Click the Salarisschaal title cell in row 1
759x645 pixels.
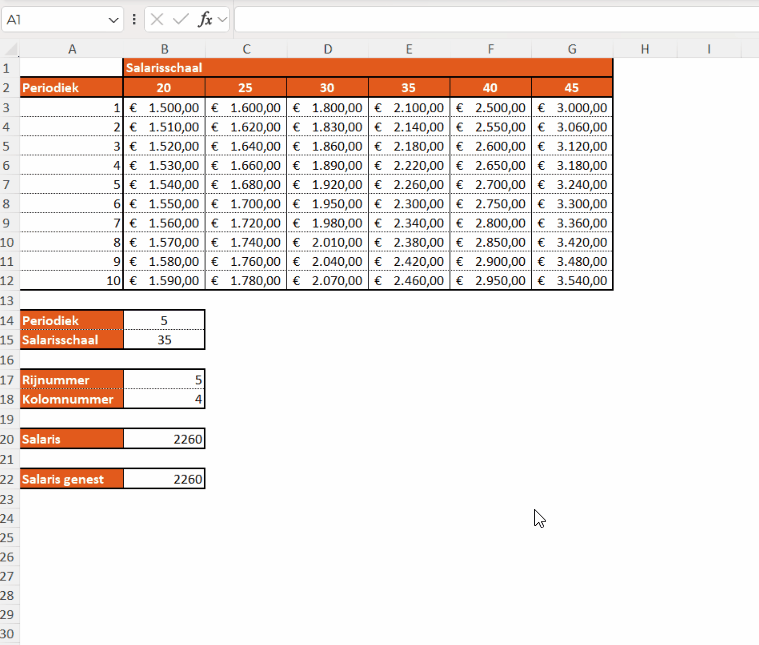pyautogui.click(x=368, y=68)
